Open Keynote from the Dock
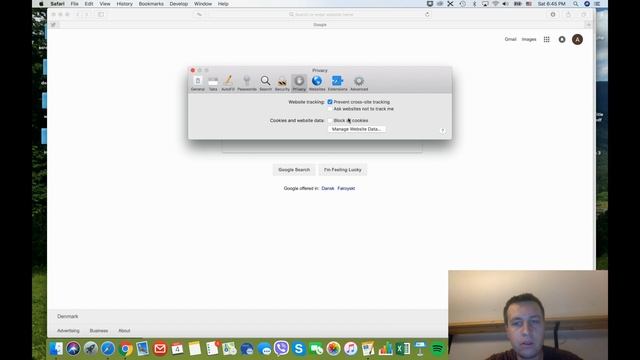The height and width of the screenshot is (360, 640). click(x=420, y=349)
